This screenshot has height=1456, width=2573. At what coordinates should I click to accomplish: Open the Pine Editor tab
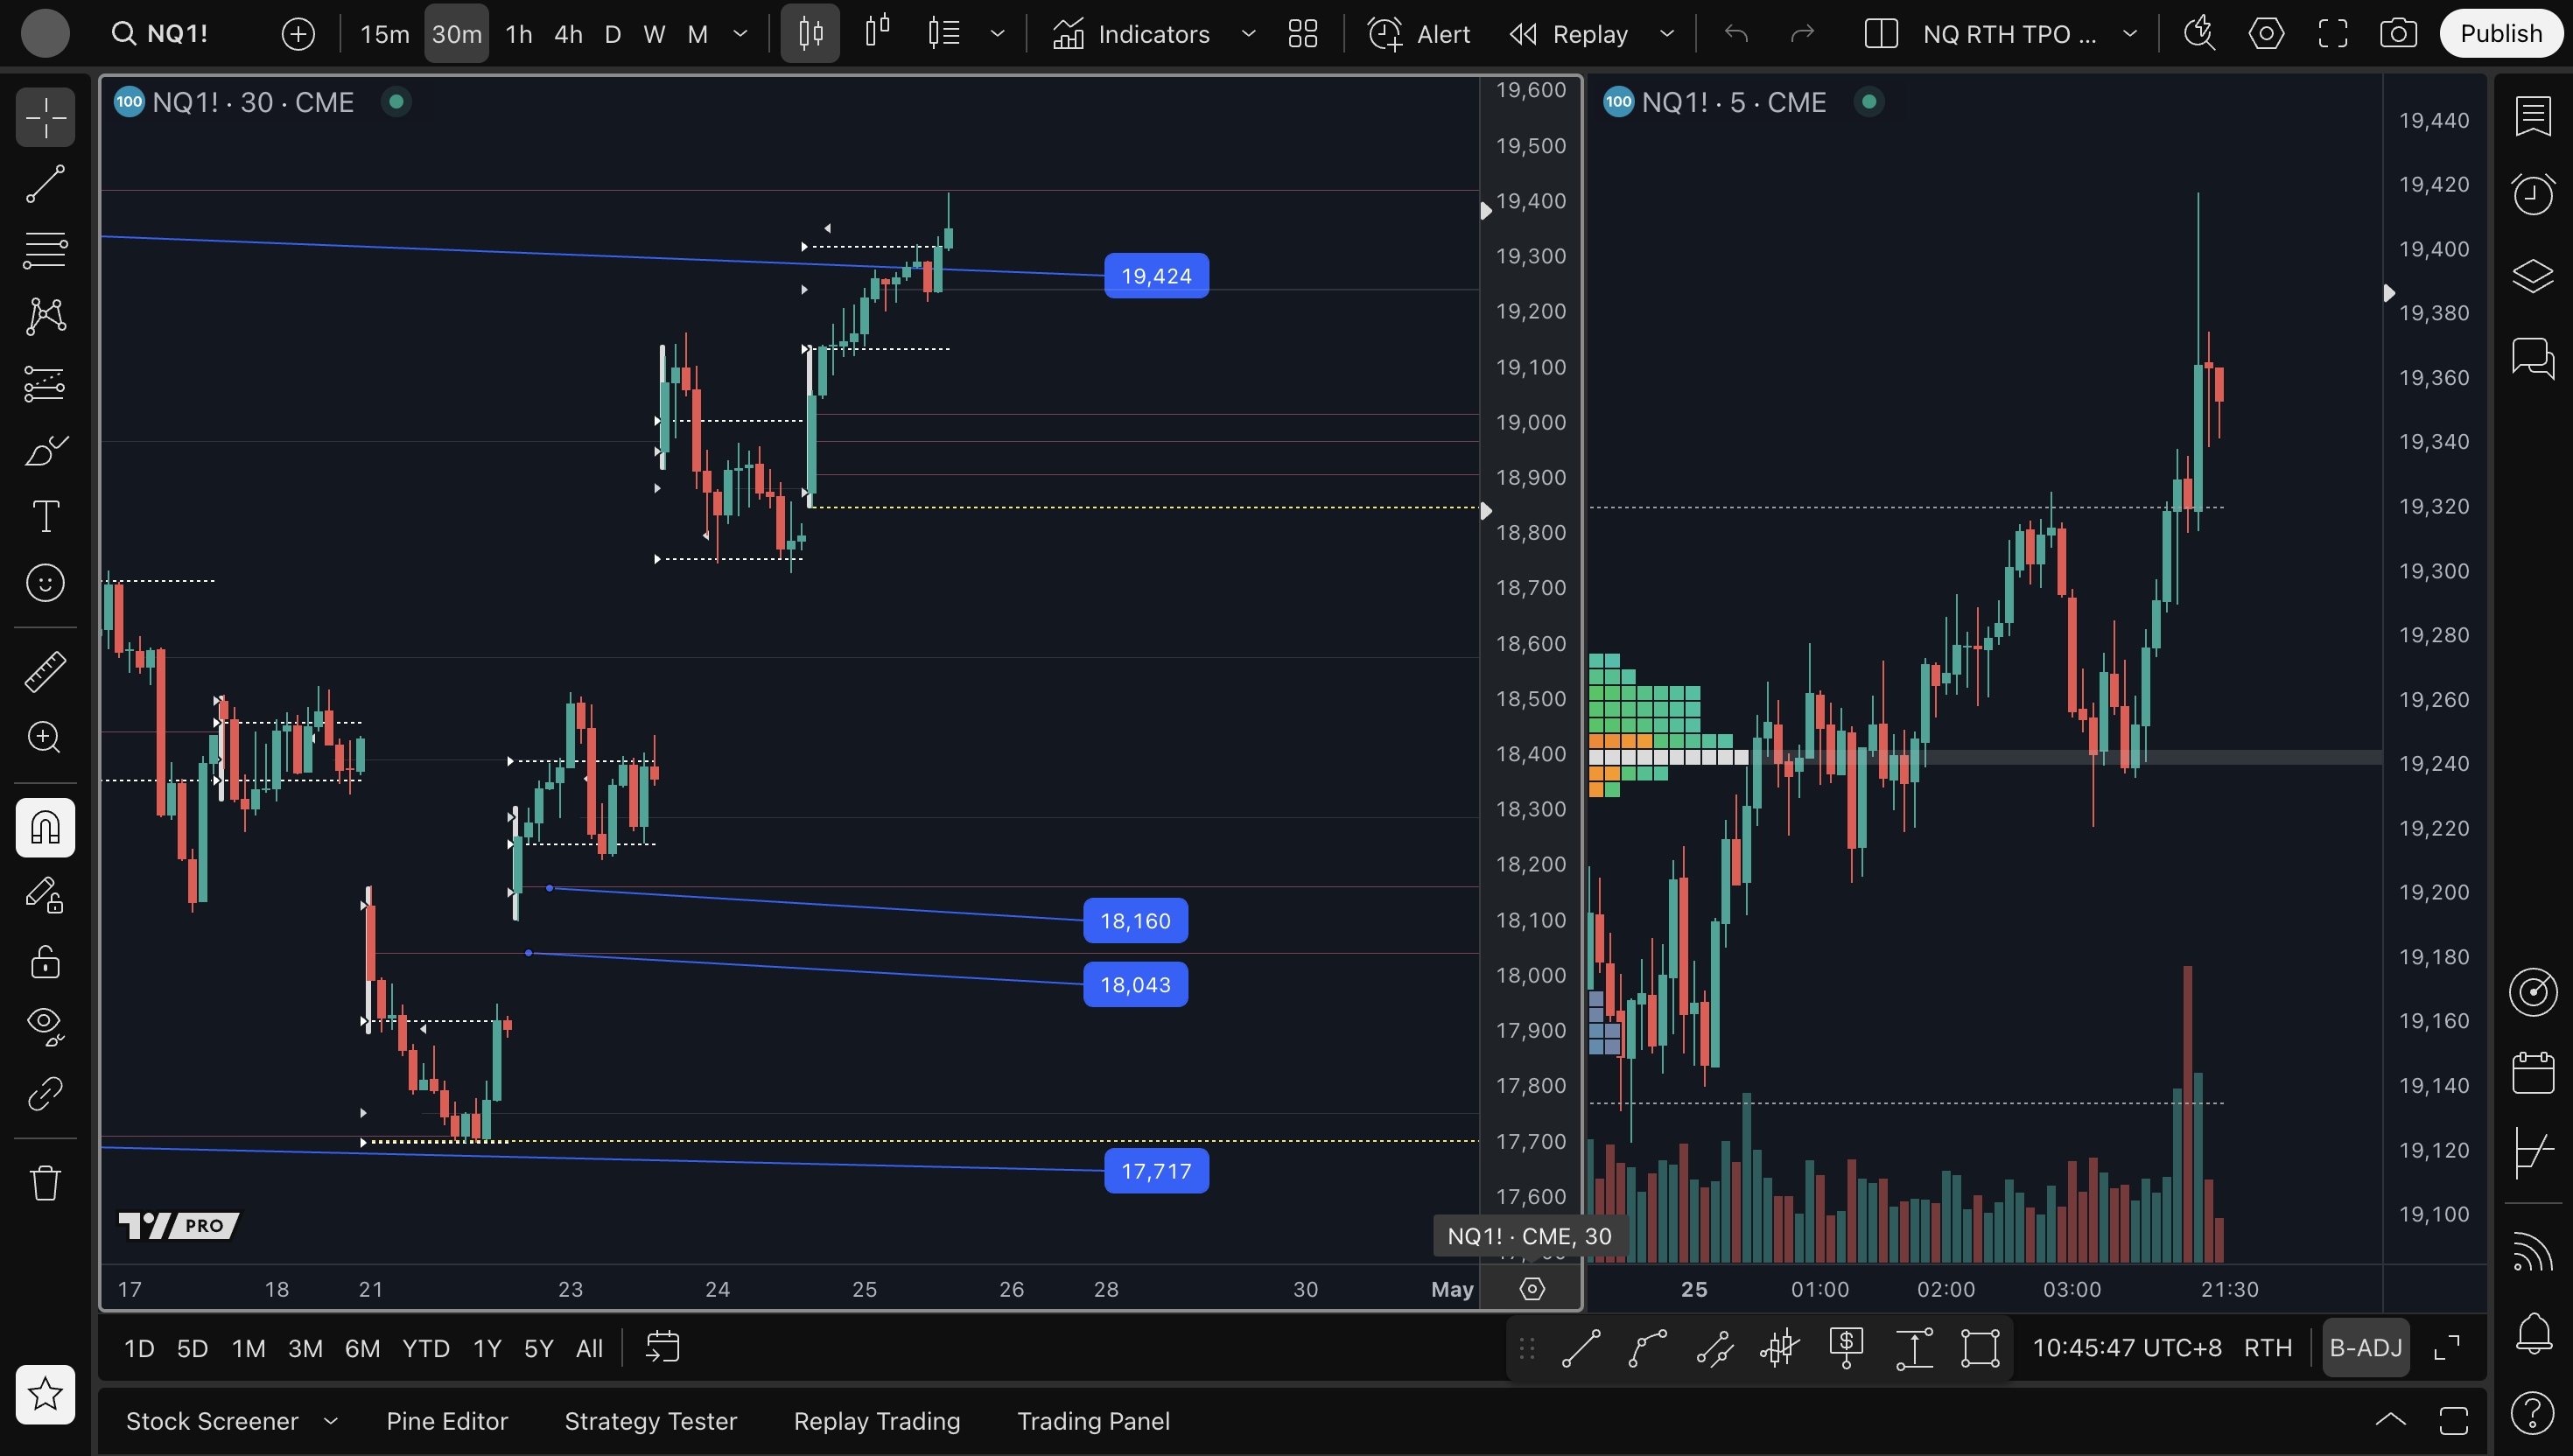click(x=447, y=1421)
